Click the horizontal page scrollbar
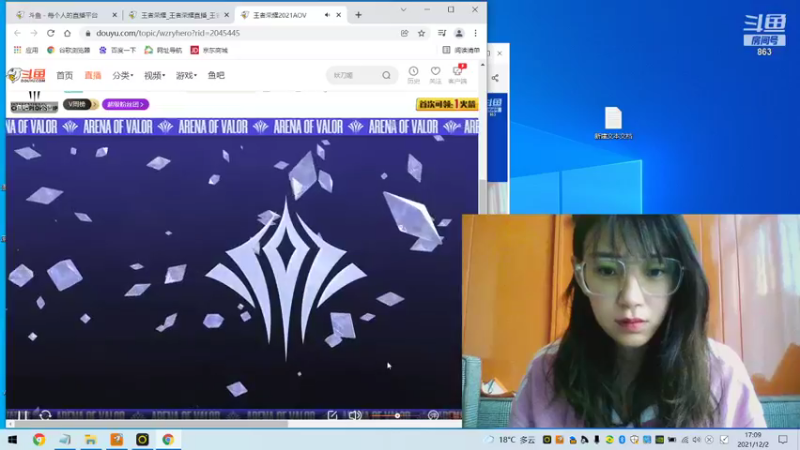800x450 pixels. click(151, 423)
